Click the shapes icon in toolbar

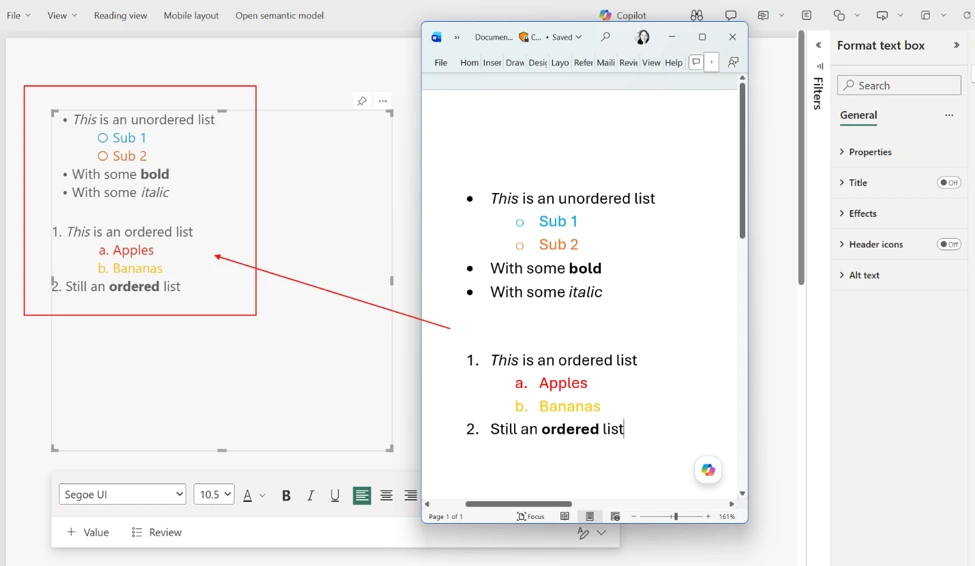coord(839,15)
